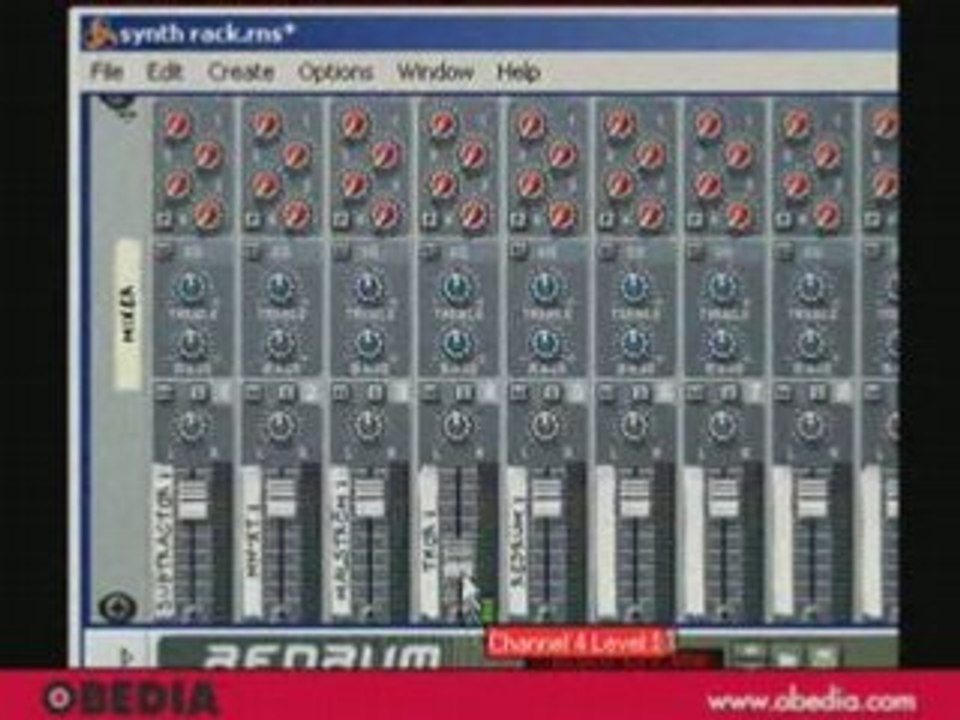The image size is (960, 720).
Task: Solo mixer channel 7
Action: tap(727, 392)
